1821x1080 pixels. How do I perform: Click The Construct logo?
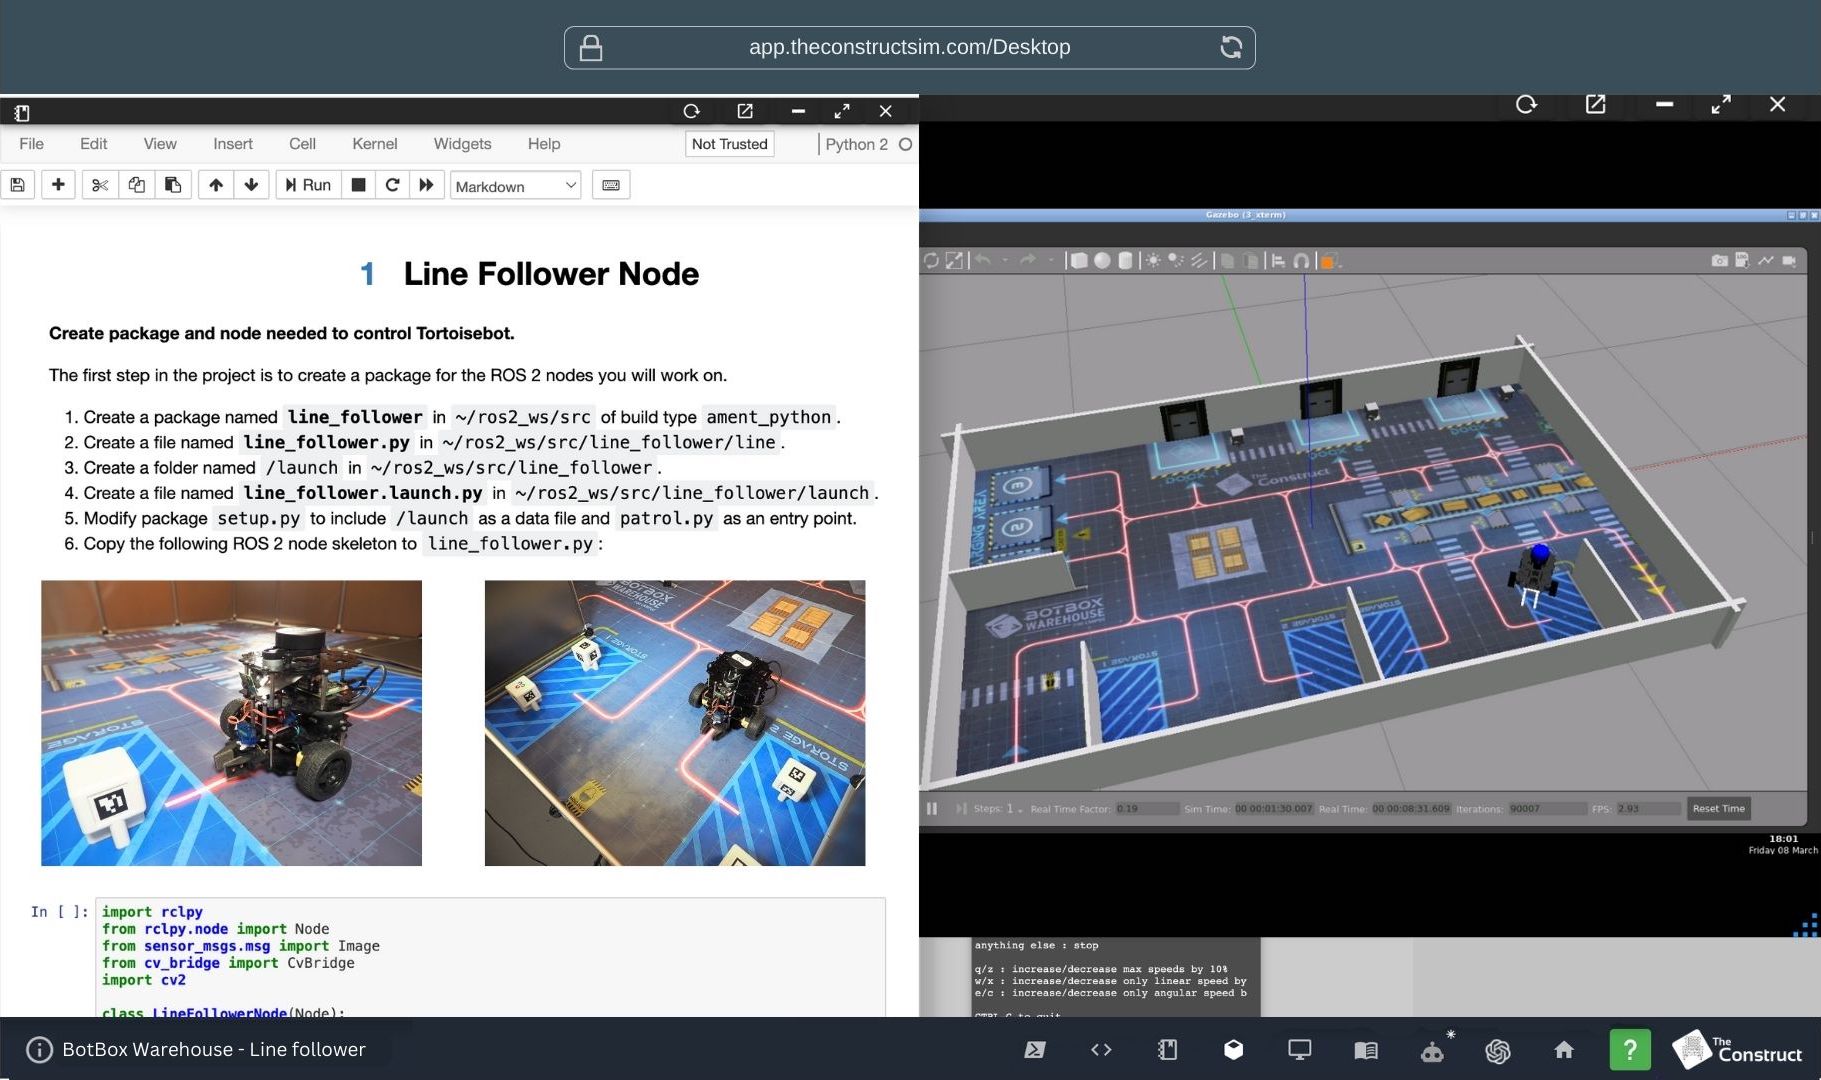tap(1737, 1050)
